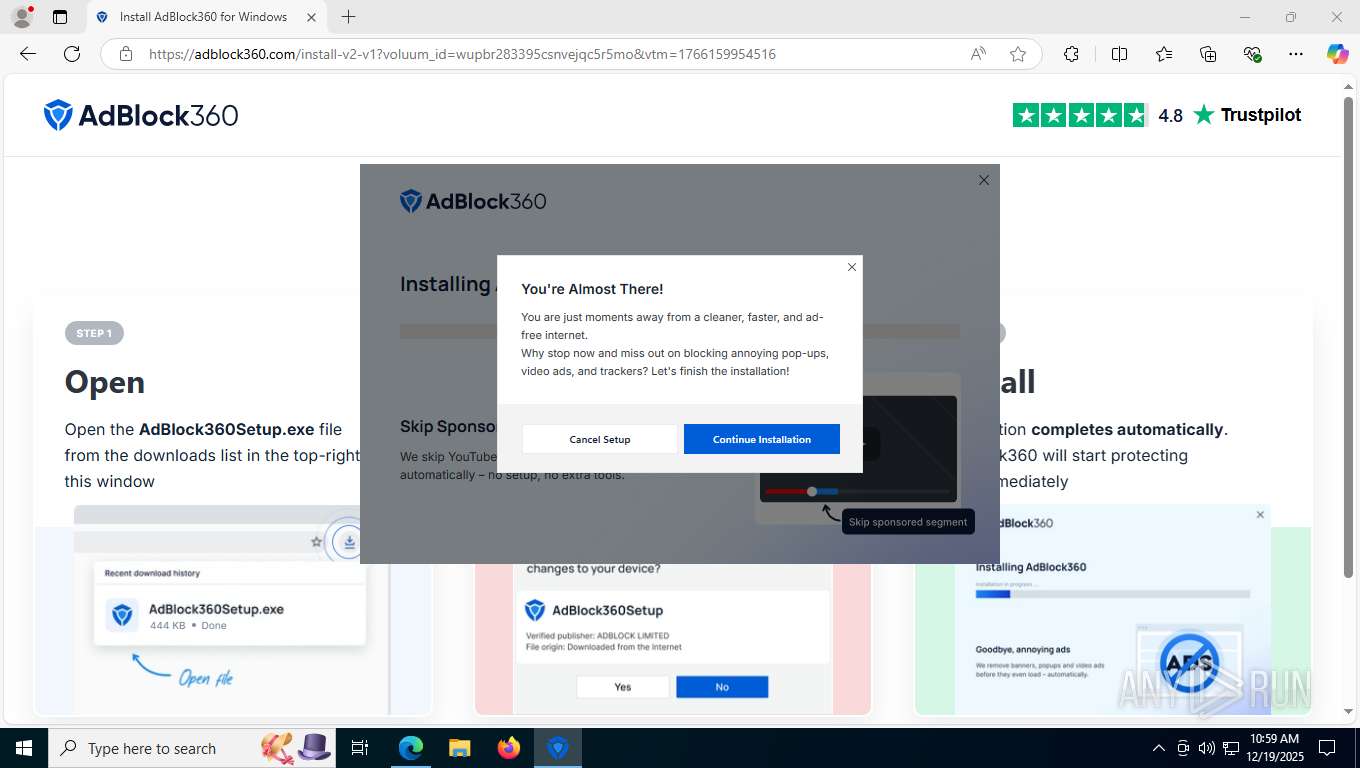The width and height of the screenshot is (1360, 768).
Task: Click AdBlock360 logo in installing overlay
Action: point(473,201)
